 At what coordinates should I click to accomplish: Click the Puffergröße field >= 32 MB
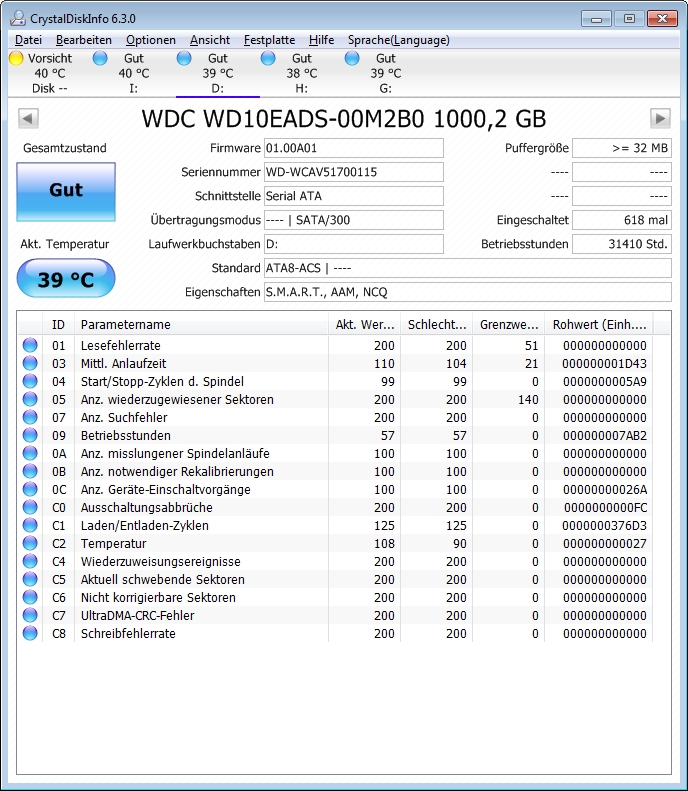coord(622,148)
